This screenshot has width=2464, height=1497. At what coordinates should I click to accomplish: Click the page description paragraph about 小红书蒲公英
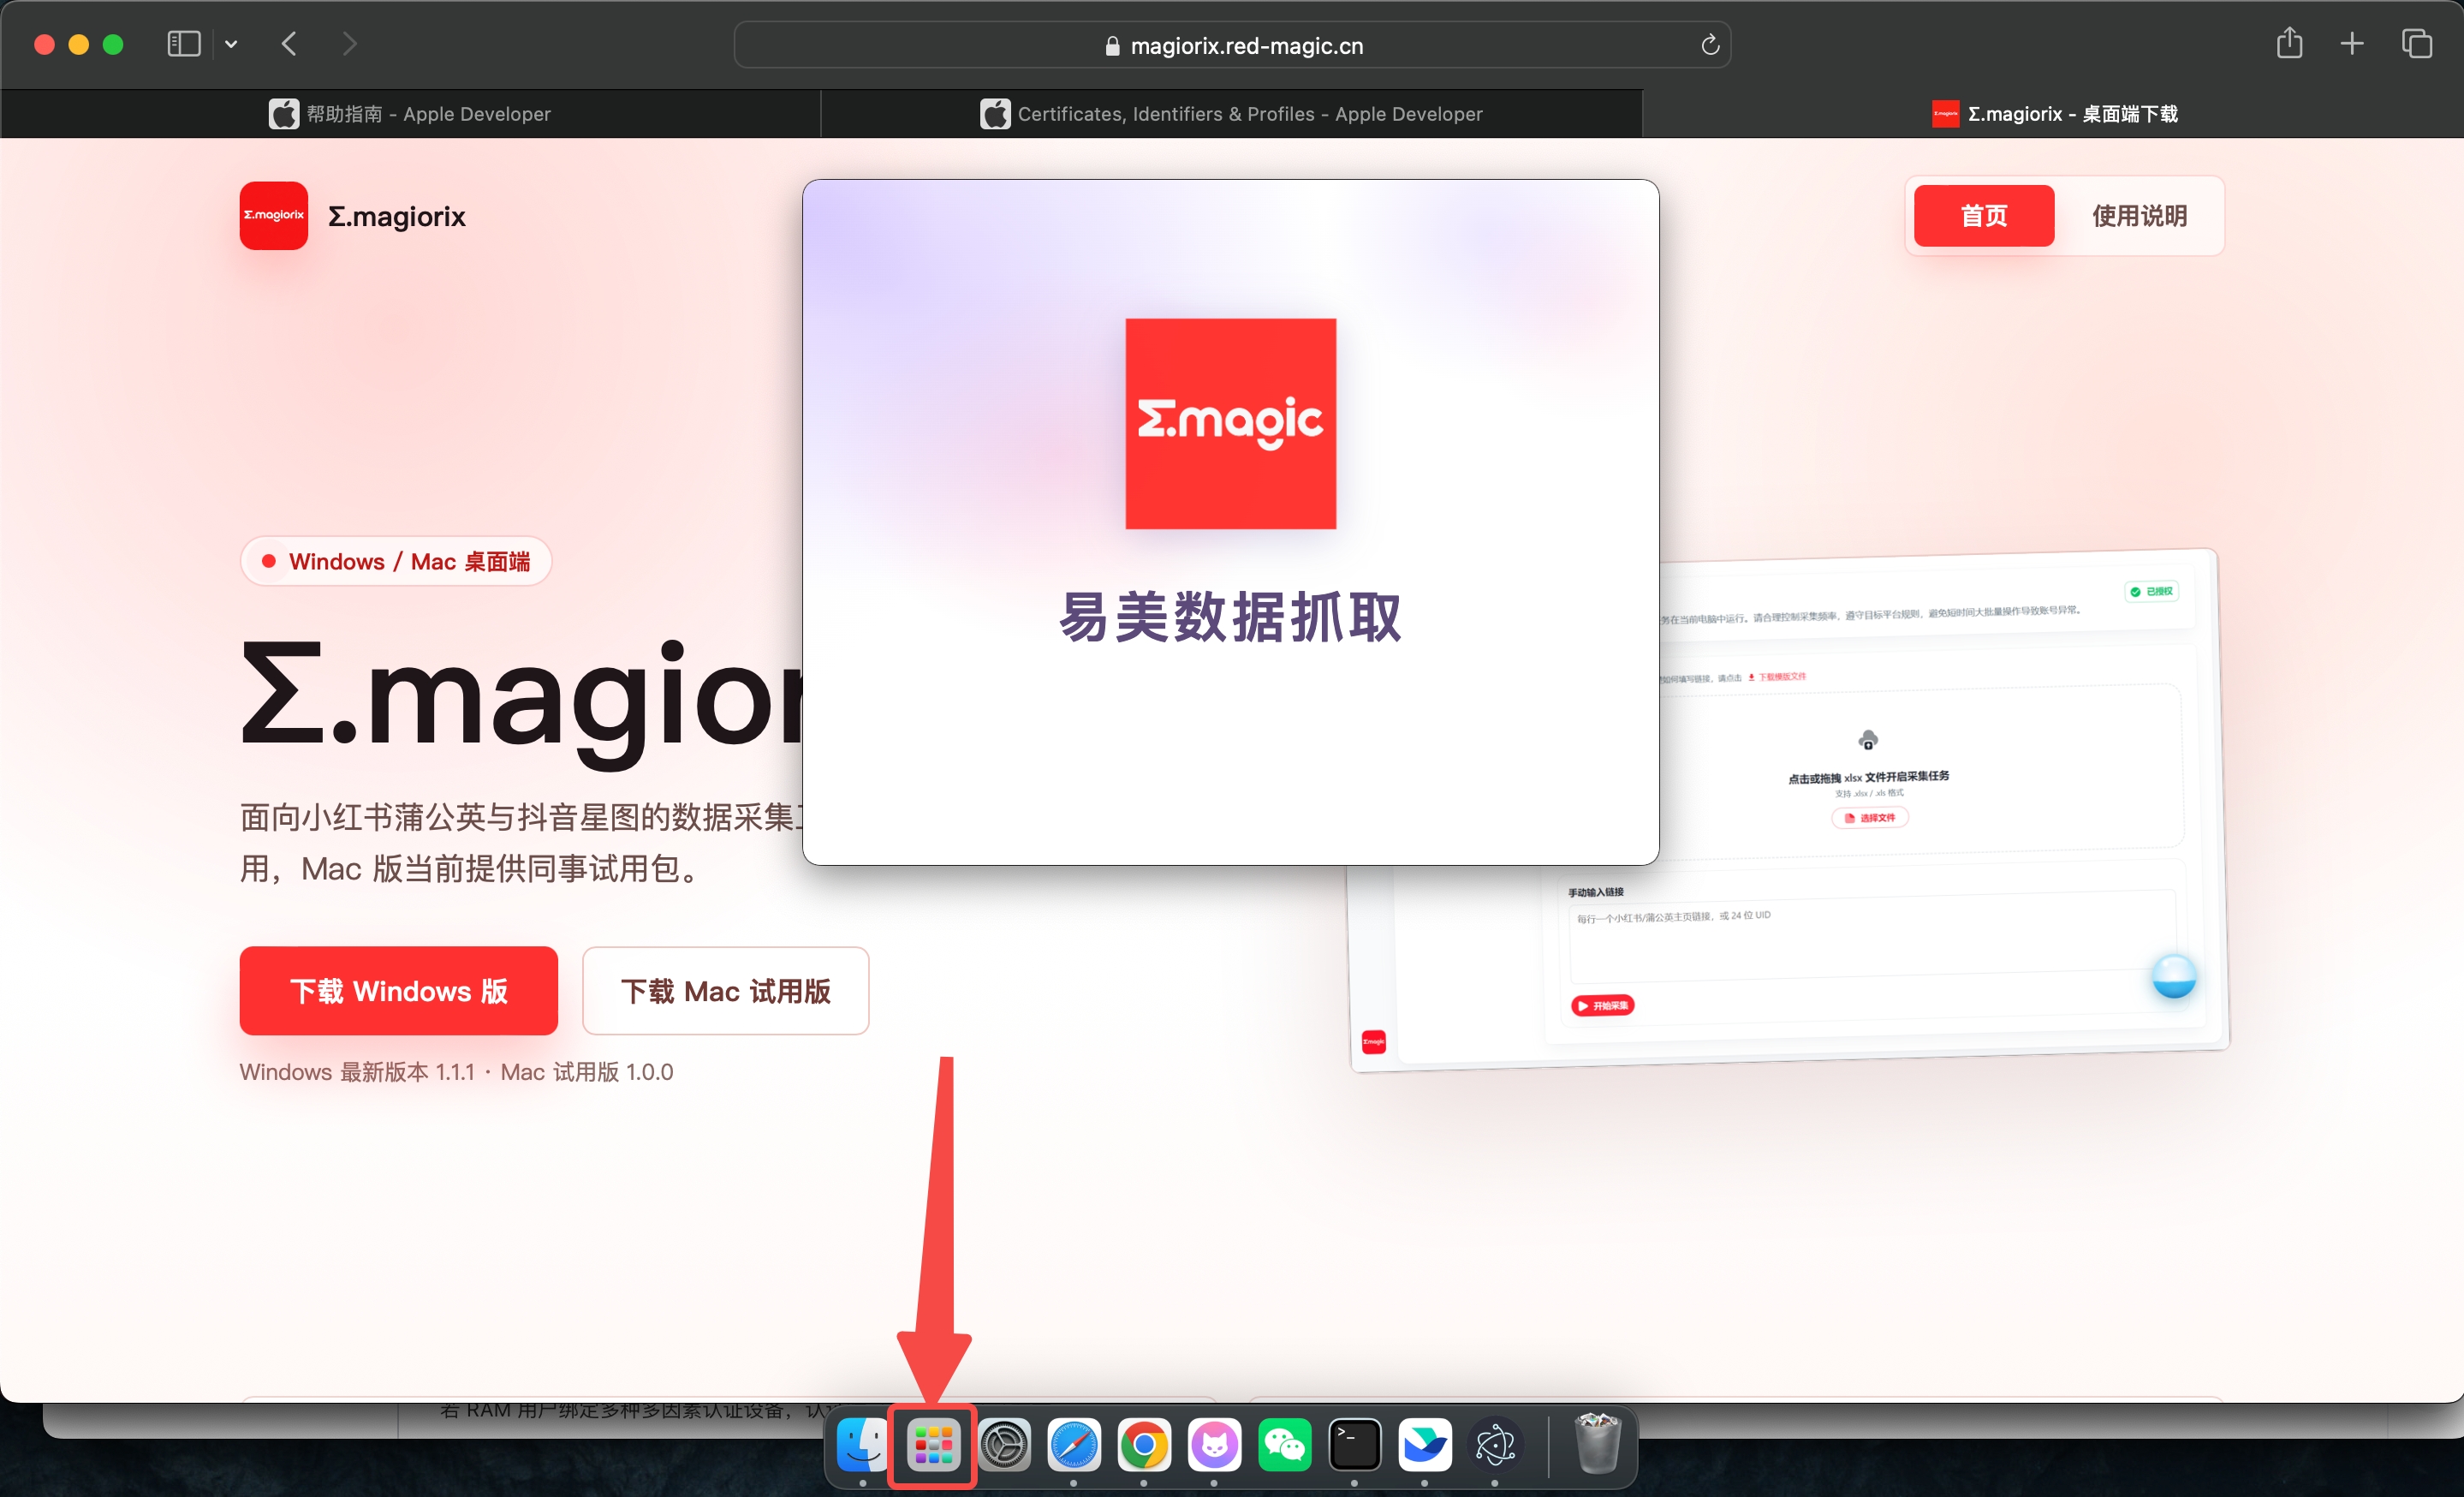point(520,842)
